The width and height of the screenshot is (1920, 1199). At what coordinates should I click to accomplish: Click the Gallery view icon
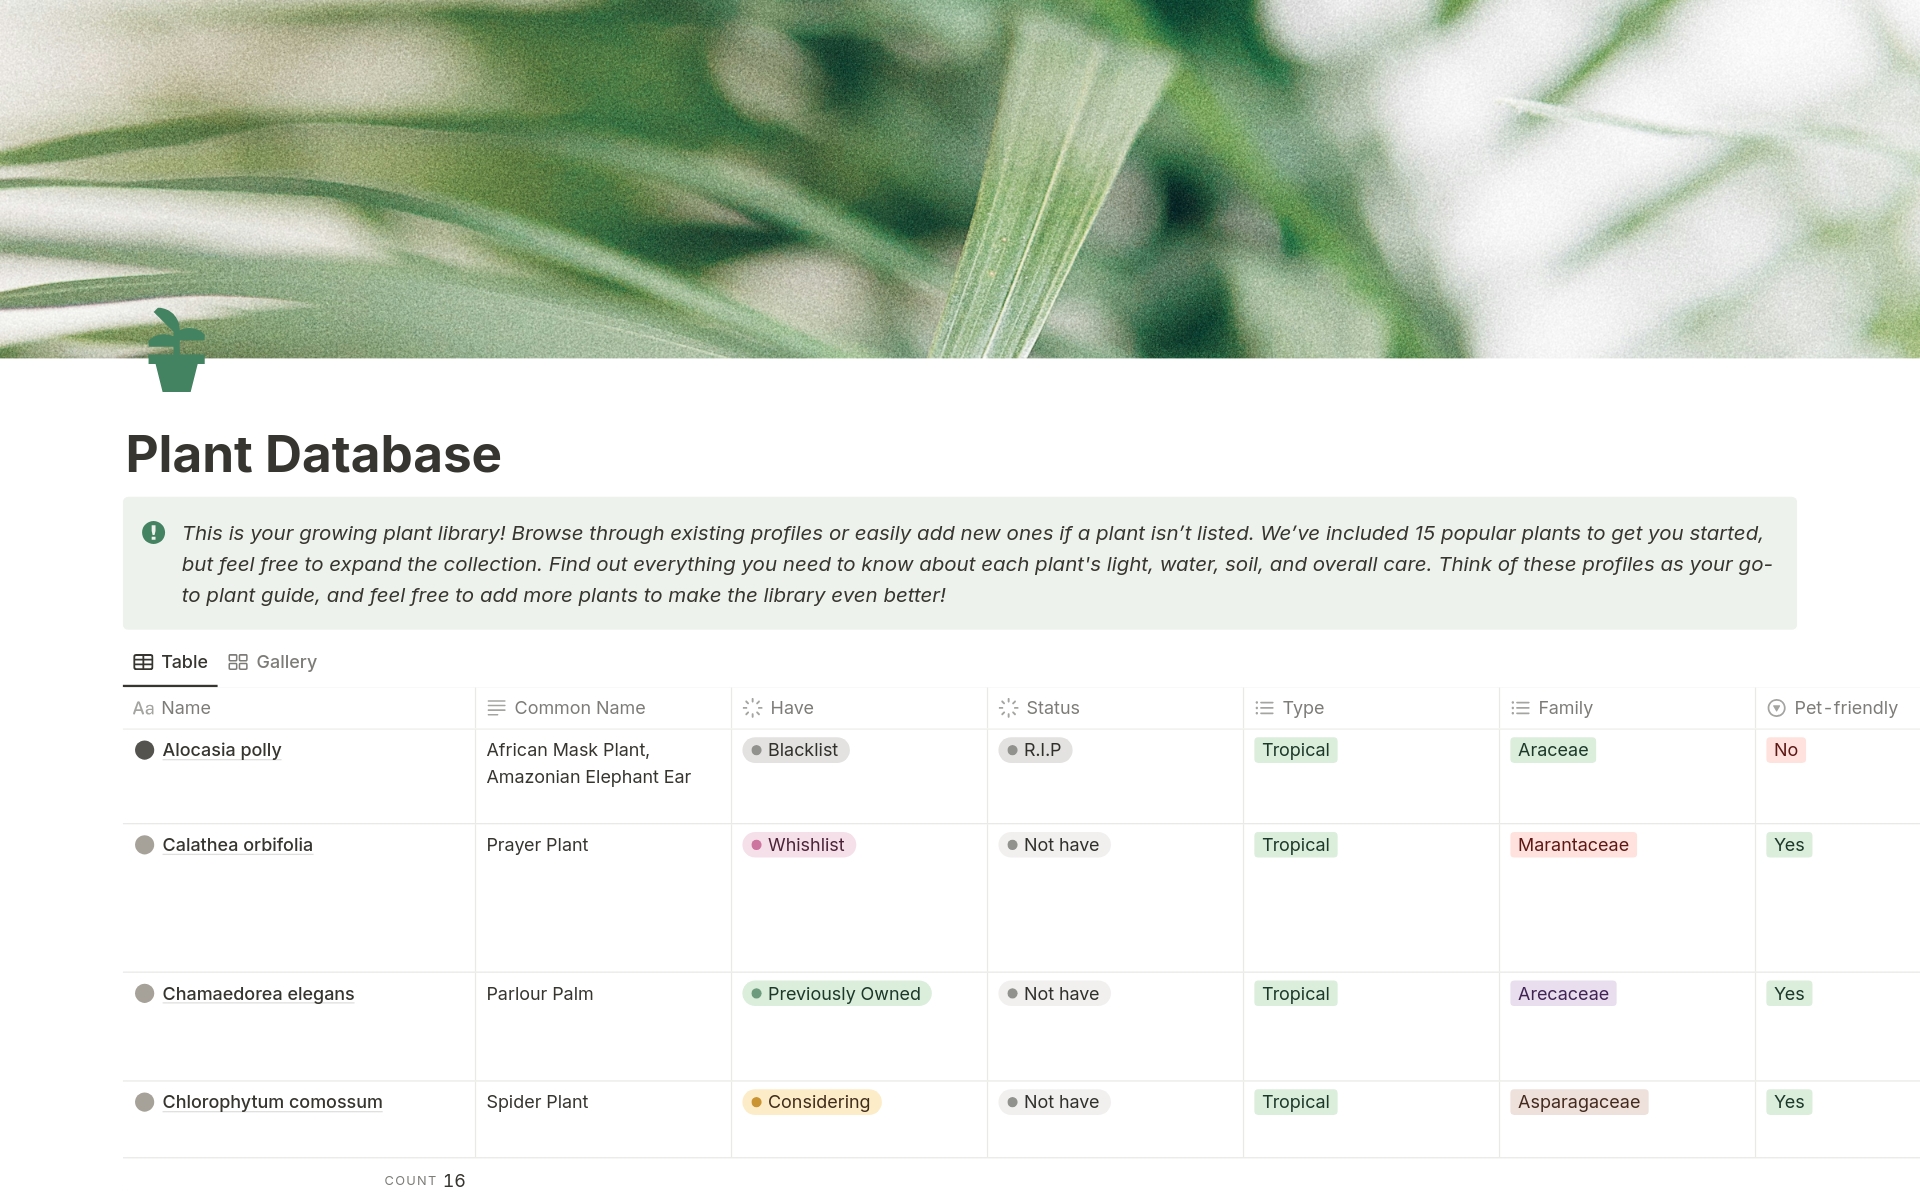238,662
